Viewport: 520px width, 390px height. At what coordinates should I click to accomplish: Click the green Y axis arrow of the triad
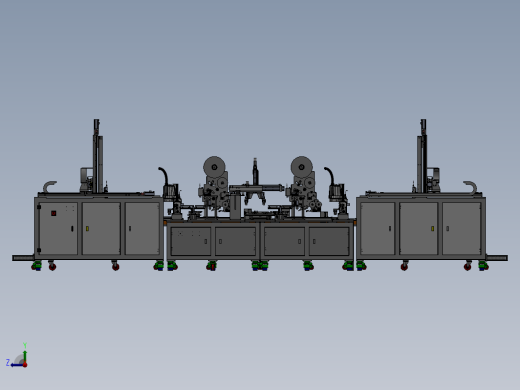(x=25, y=357)
